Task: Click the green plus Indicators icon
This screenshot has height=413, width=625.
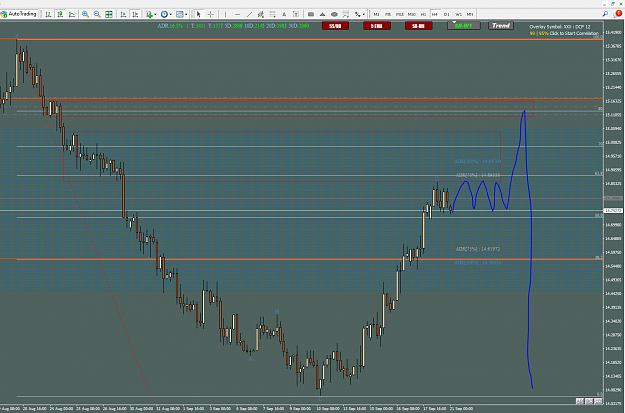Action: 149,14
